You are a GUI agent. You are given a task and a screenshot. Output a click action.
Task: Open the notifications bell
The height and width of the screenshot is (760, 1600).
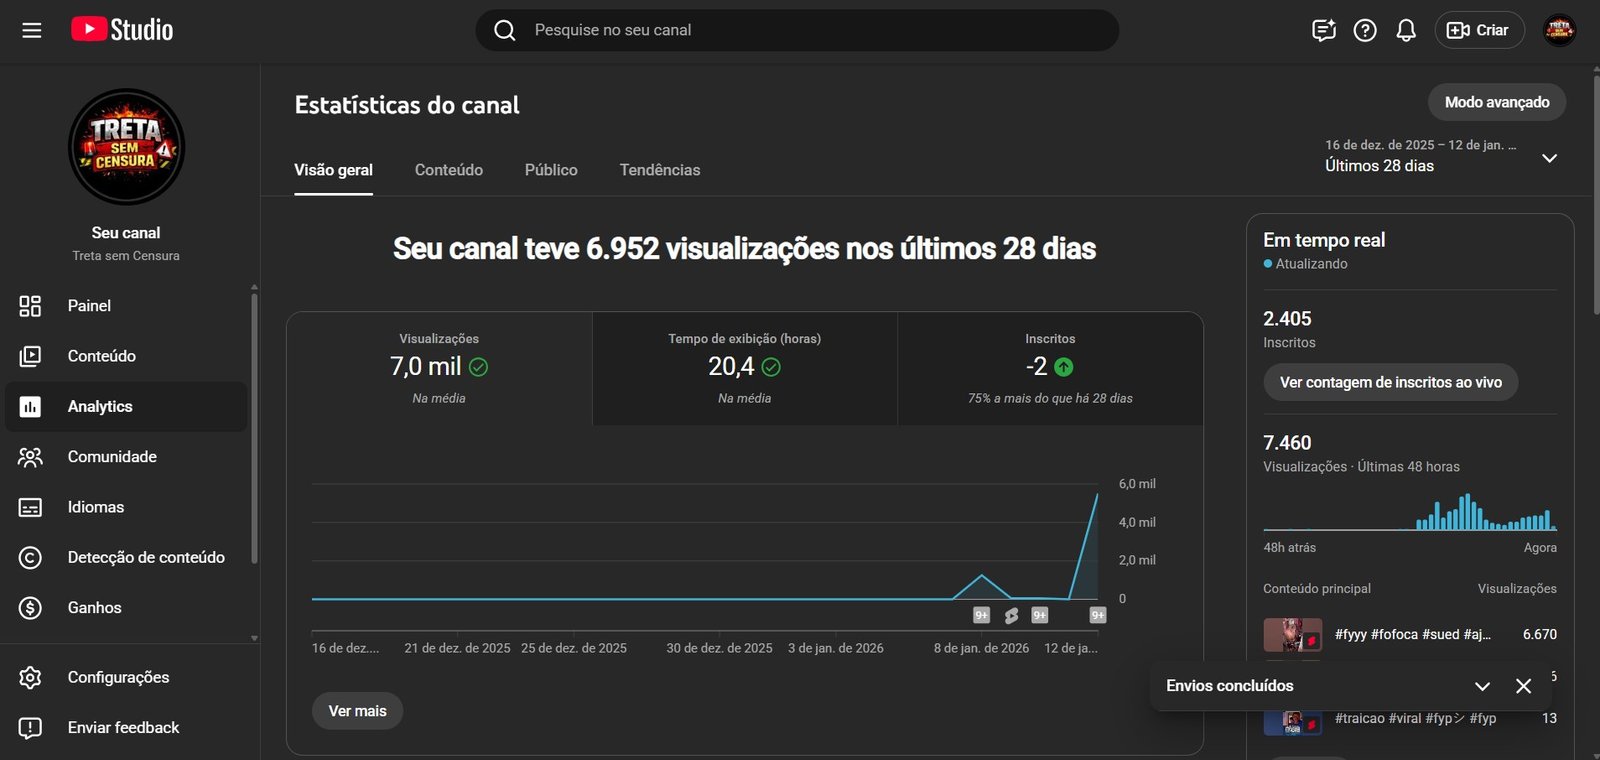[1406, 30]
